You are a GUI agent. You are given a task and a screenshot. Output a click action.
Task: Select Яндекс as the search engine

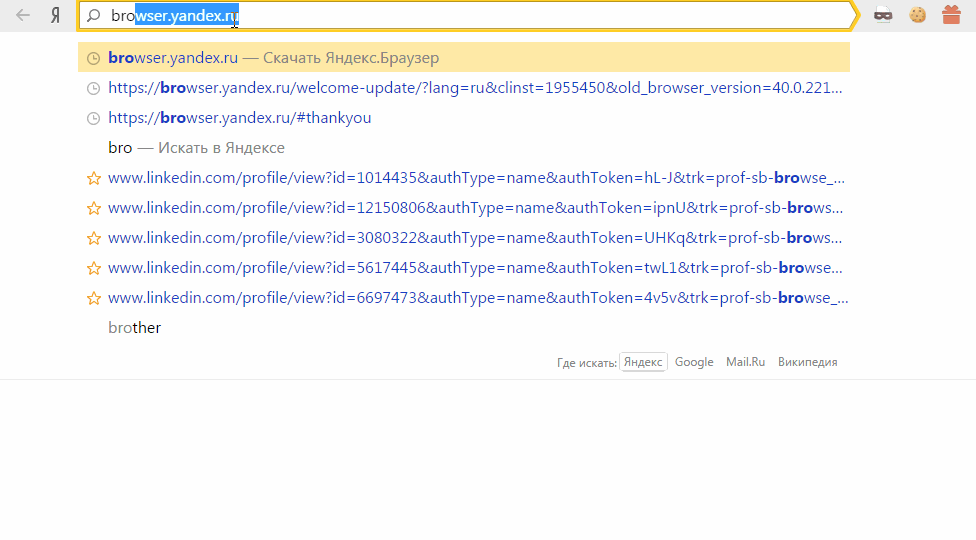tap(643, 361)
